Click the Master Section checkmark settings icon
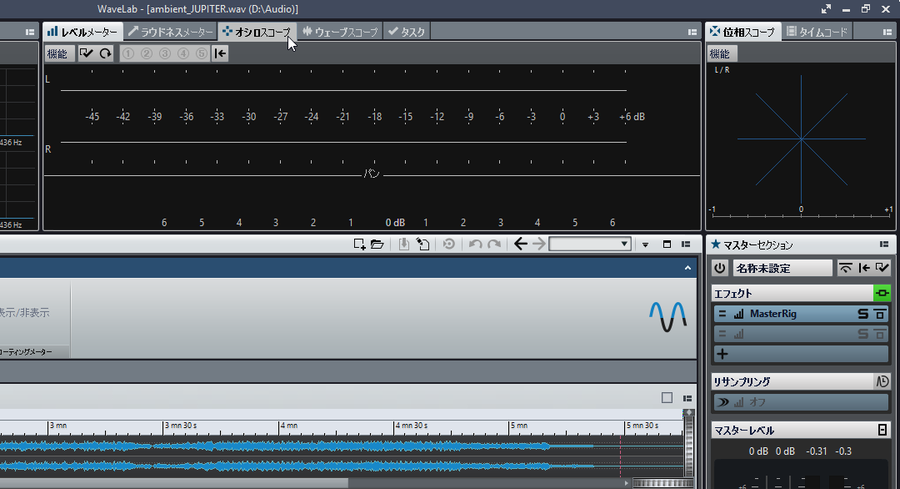 tap(882, 268)
